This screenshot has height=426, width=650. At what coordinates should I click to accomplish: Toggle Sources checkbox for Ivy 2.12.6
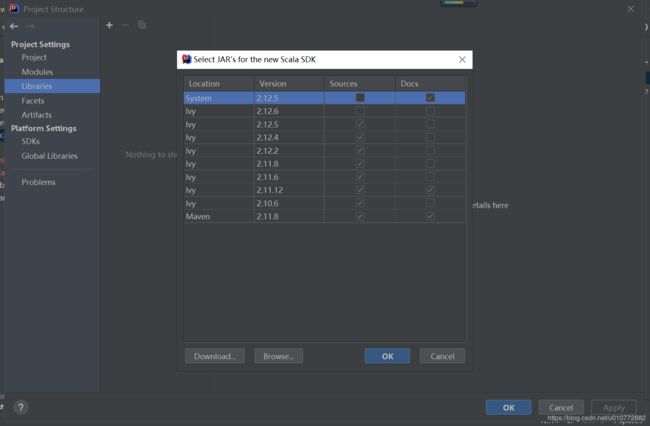pyautogui.click(x=360, y=111)
